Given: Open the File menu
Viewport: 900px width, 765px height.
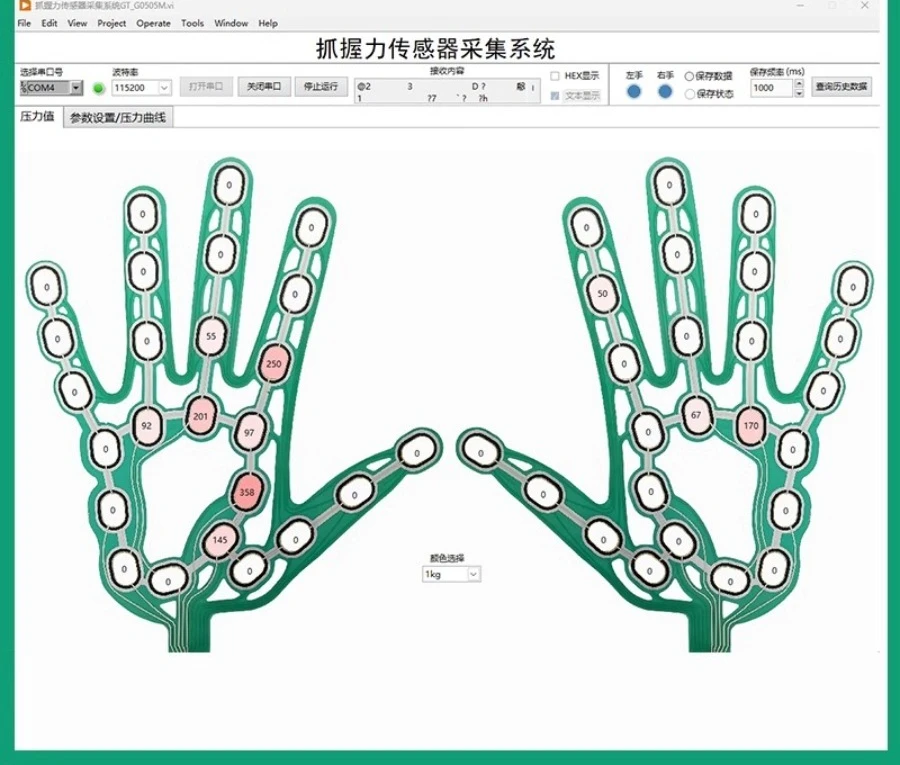Looking at the screenshot, I should 24,24.
